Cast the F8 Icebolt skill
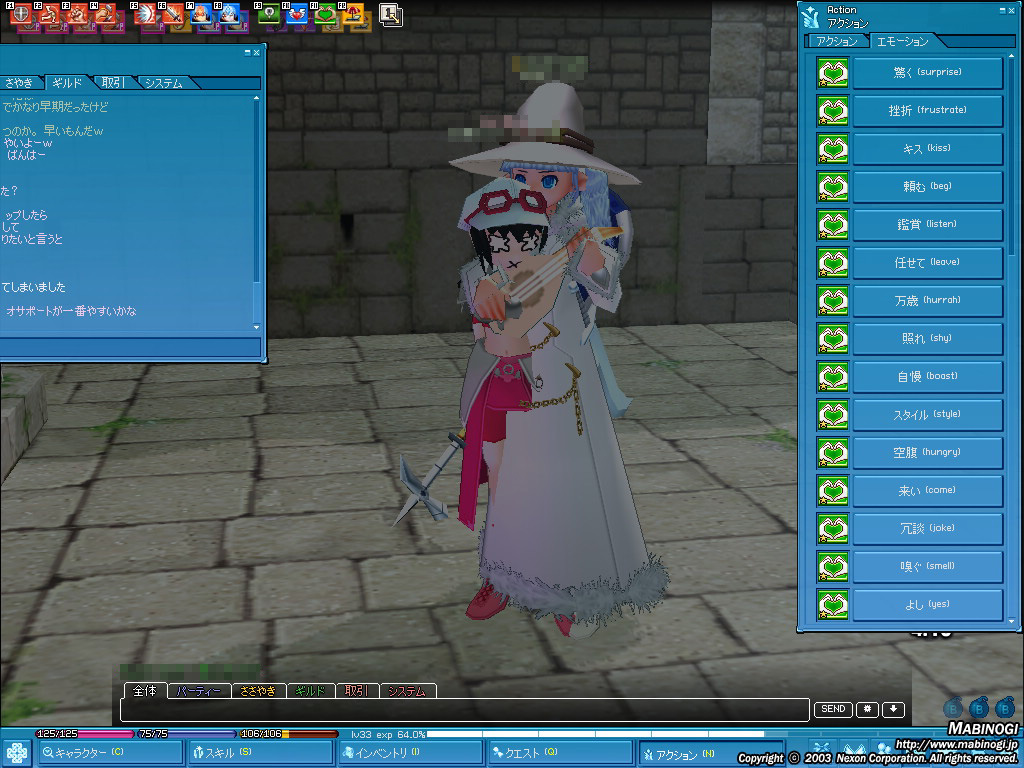1024x768 pixels. tap(229, 14)
